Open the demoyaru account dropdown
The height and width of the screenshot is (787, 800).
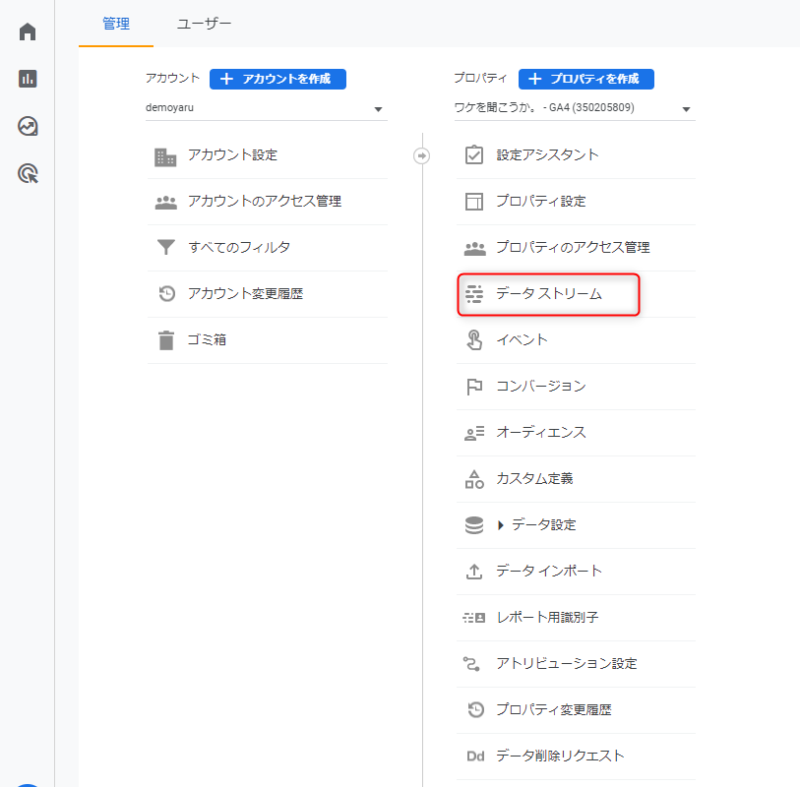pyautogui.click(x=266, y=108)
